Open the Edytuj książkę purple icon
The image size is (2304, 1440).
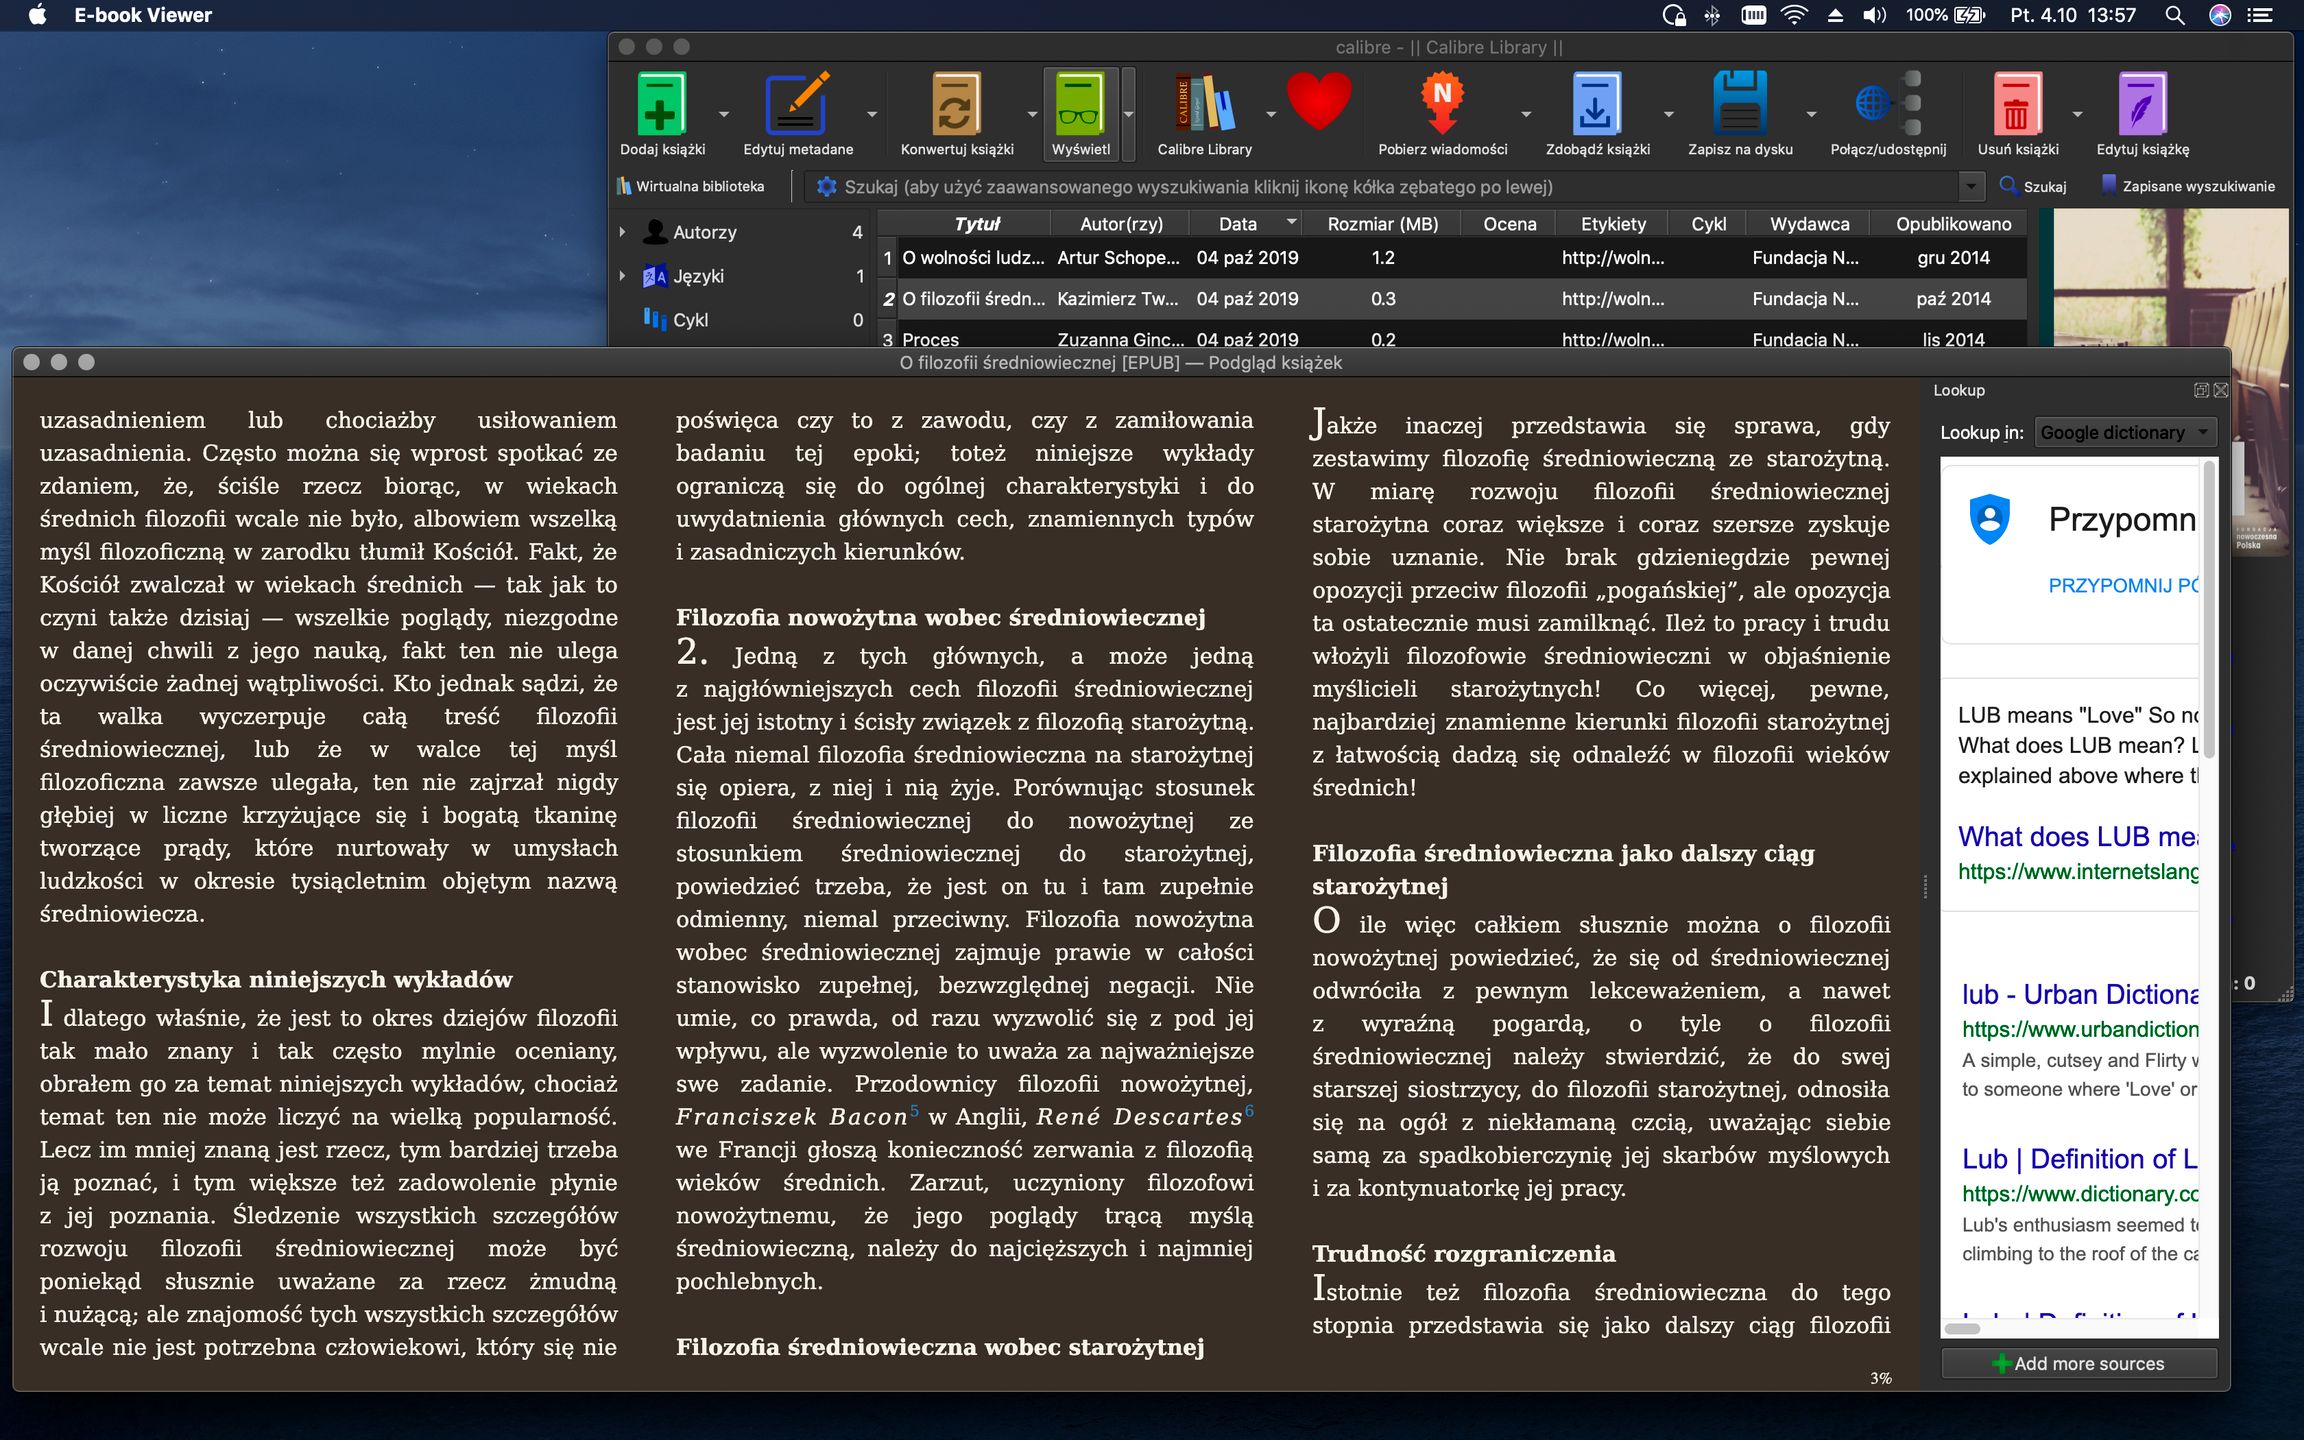(x=2141, y=105)
